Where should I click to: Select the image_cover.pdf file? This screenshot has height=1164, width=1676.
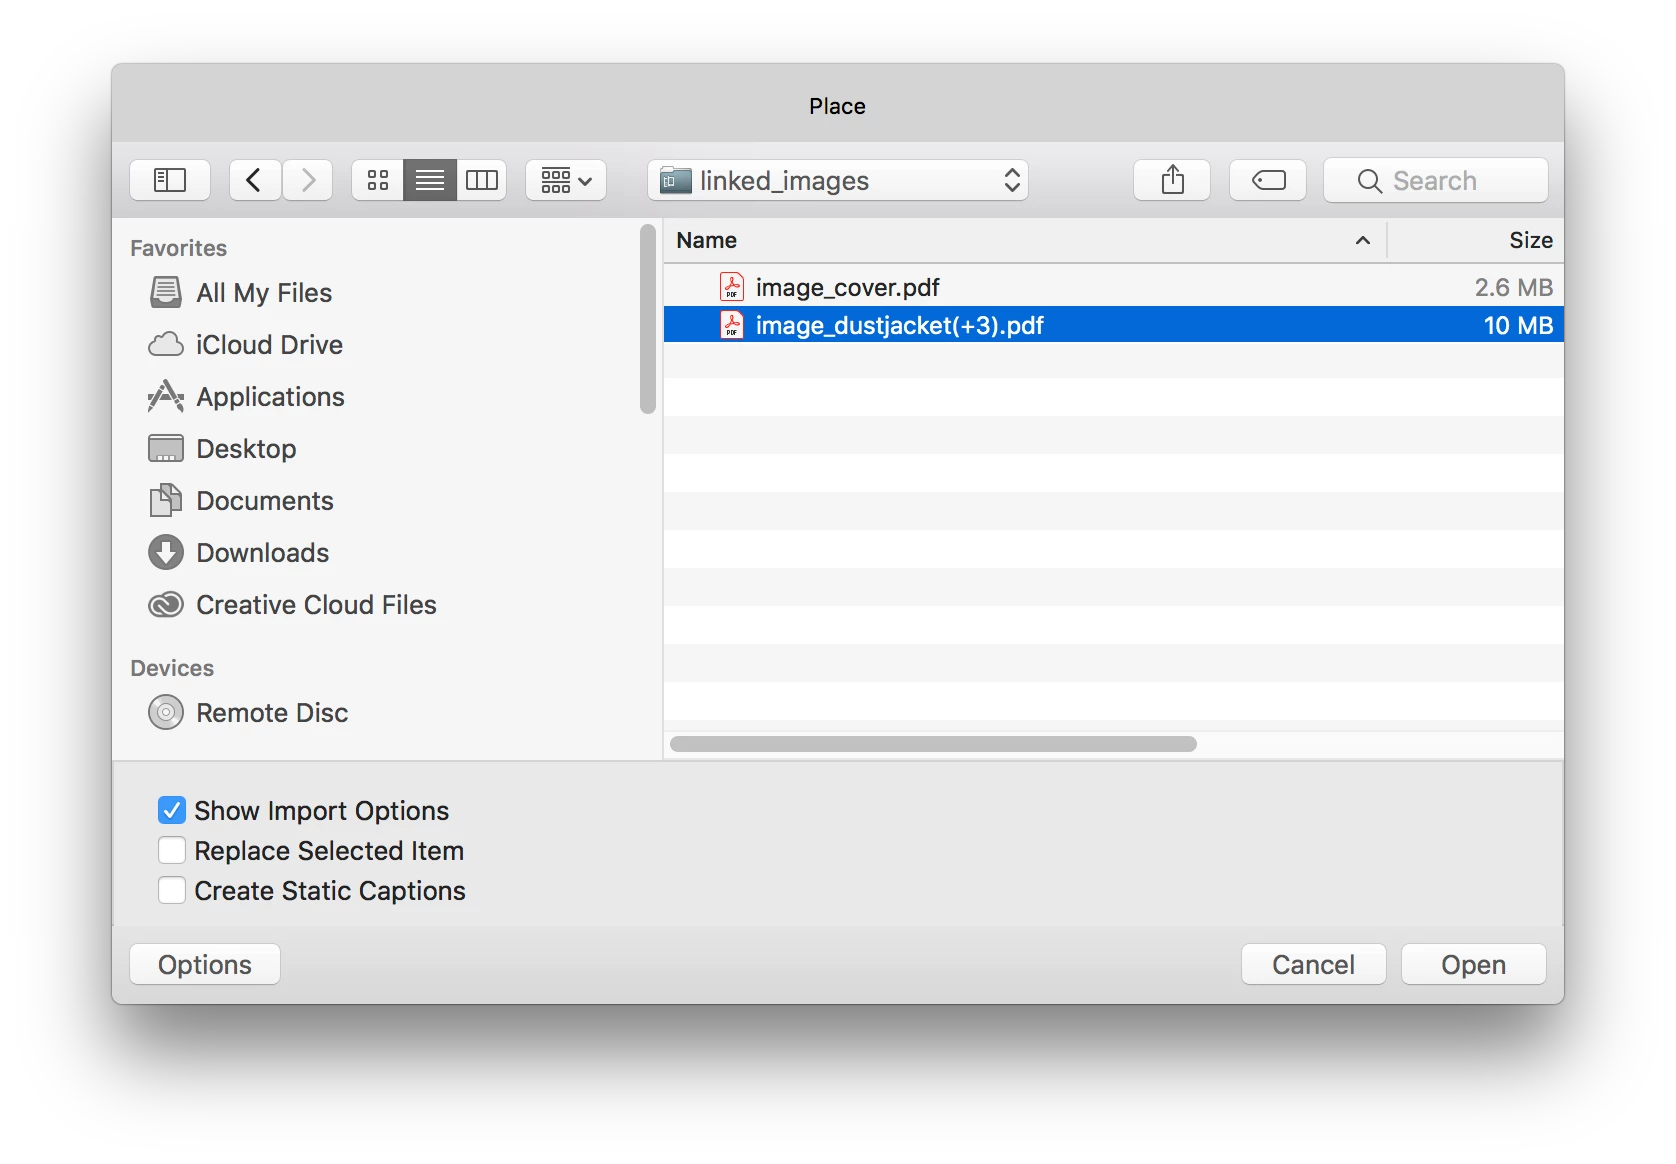pyautogui.click(x=1113, y=288)
